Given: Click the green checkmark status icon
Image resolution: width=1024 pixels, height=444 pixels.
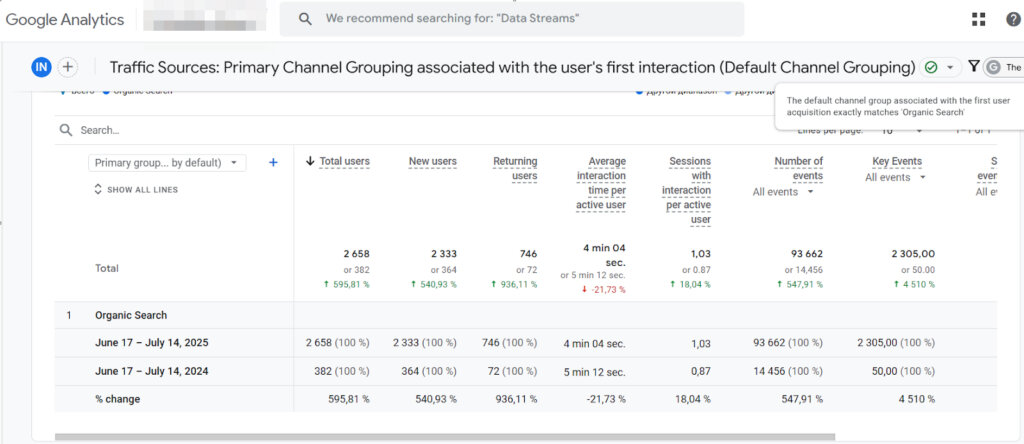Looking at the screenshot, I should click(x=931, y=67).
